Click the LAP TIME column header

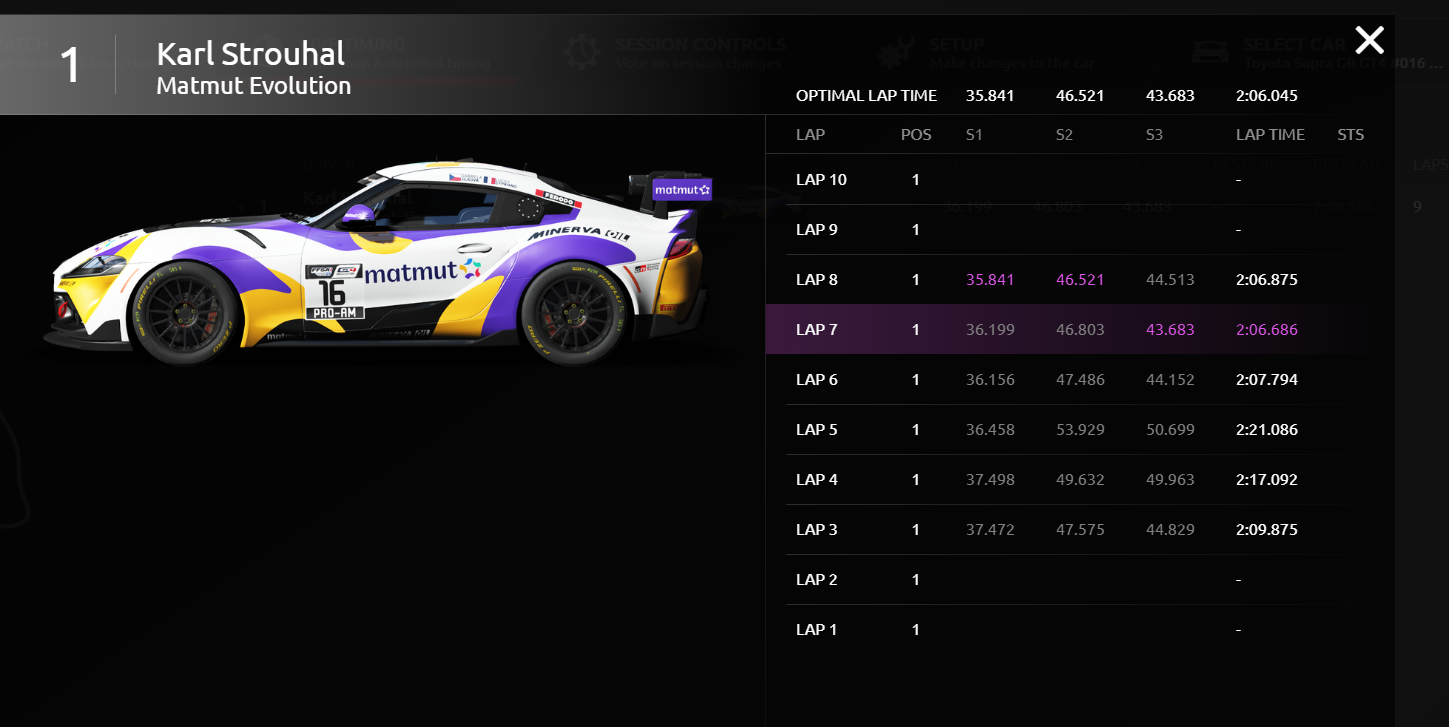[x=1270, y=135]
